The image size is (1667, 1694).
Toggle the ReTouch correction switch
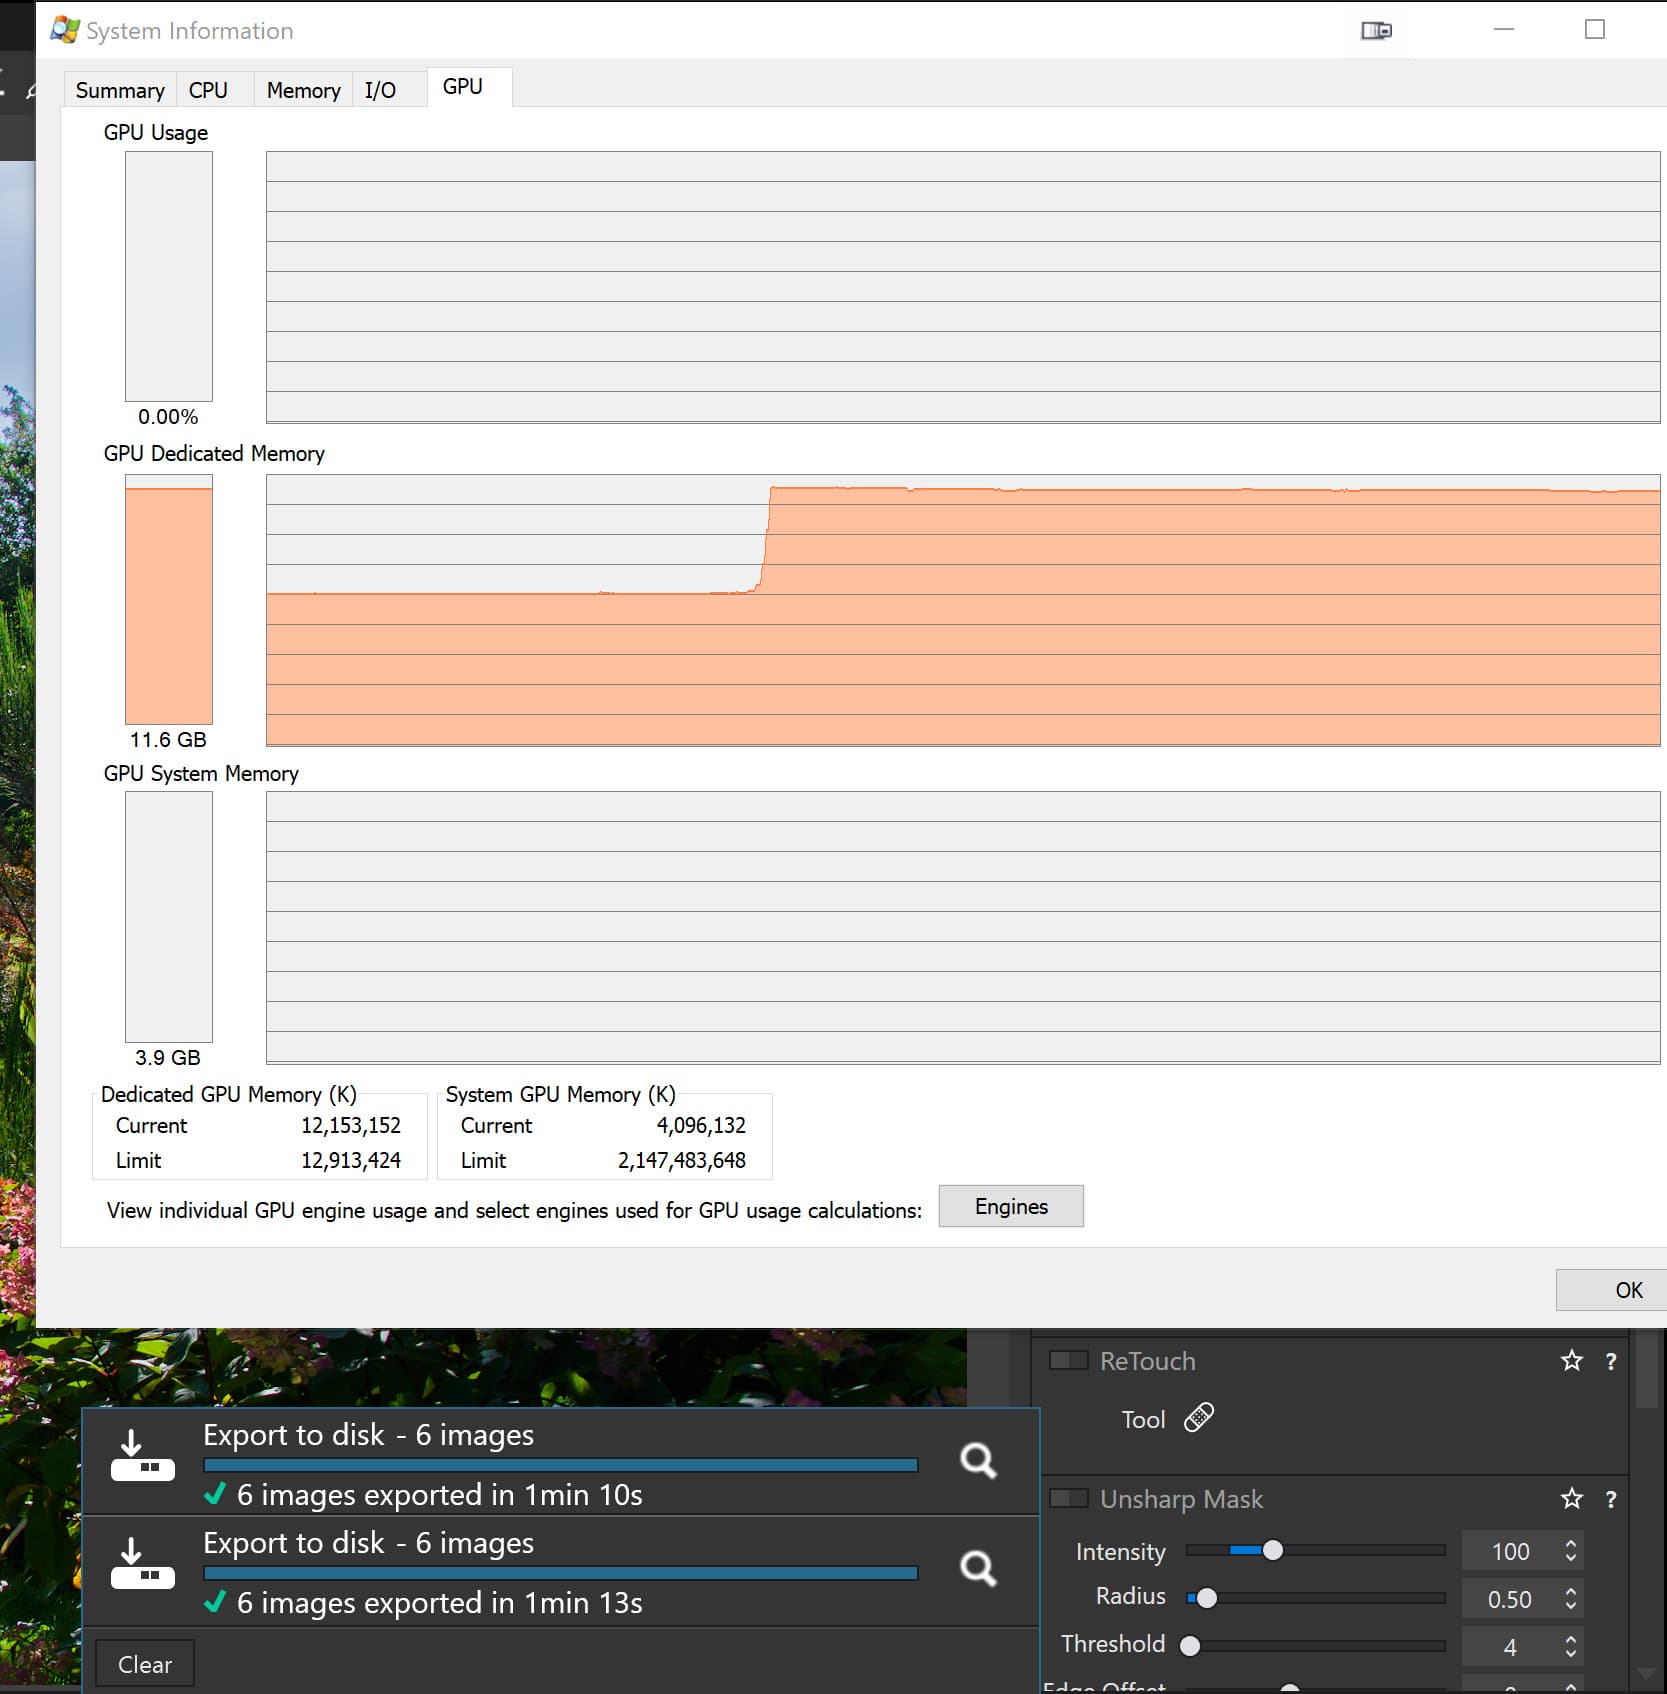tap(1068, 1361)
